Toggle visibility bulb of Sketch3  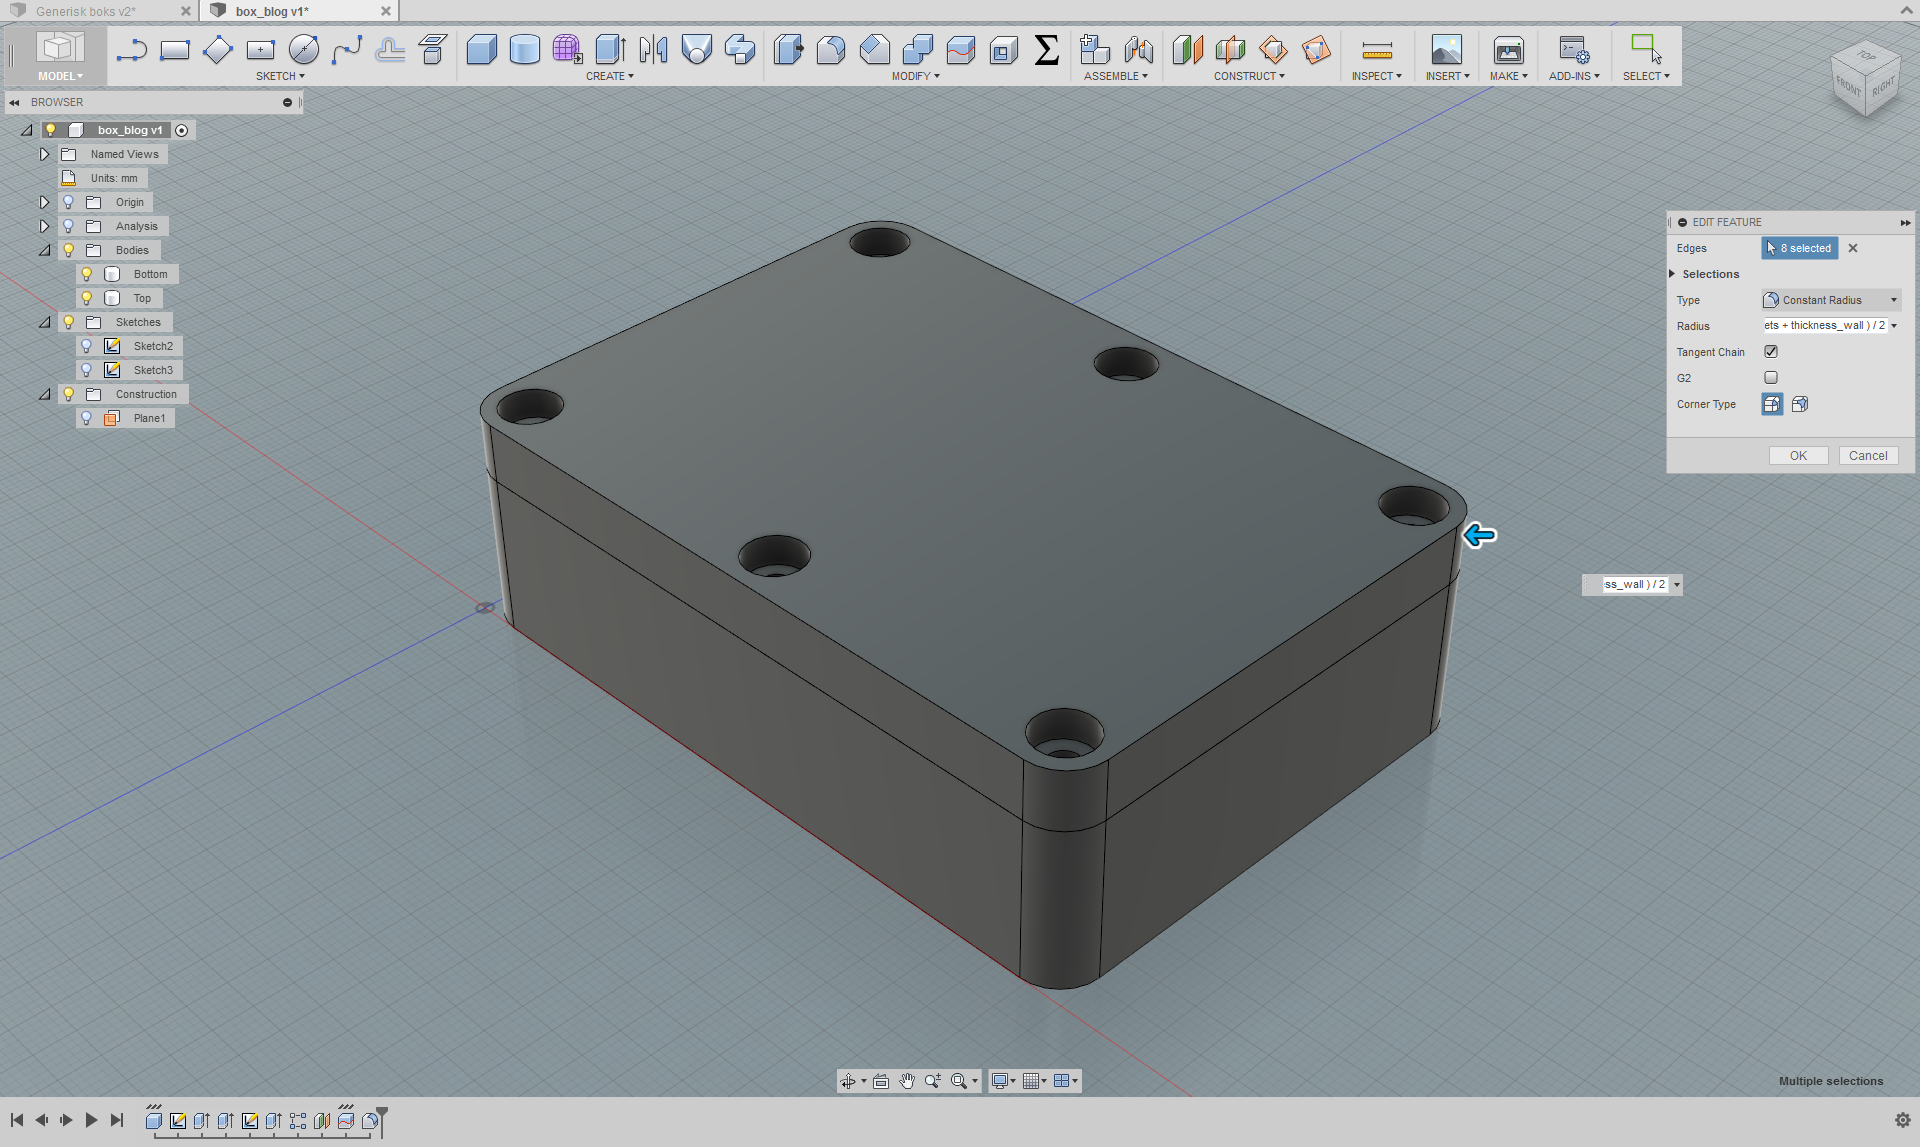(x=87, y=370)
